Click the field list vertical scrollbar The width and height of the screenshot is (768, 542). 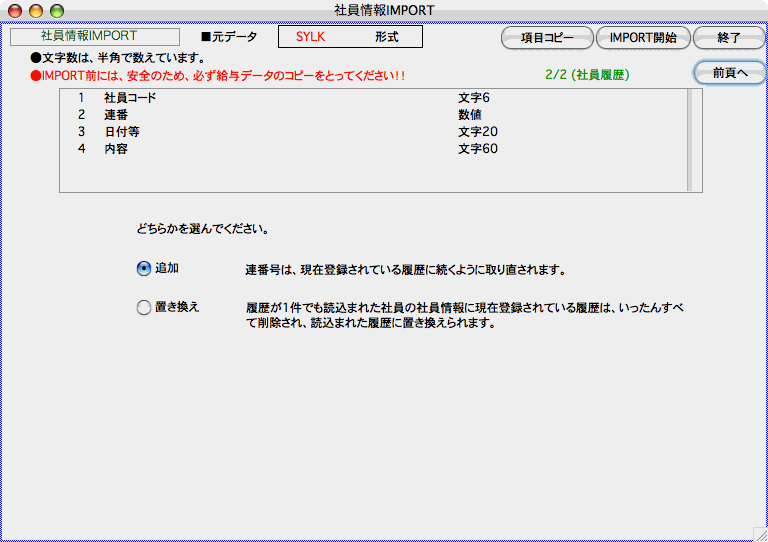coord(689,139)
